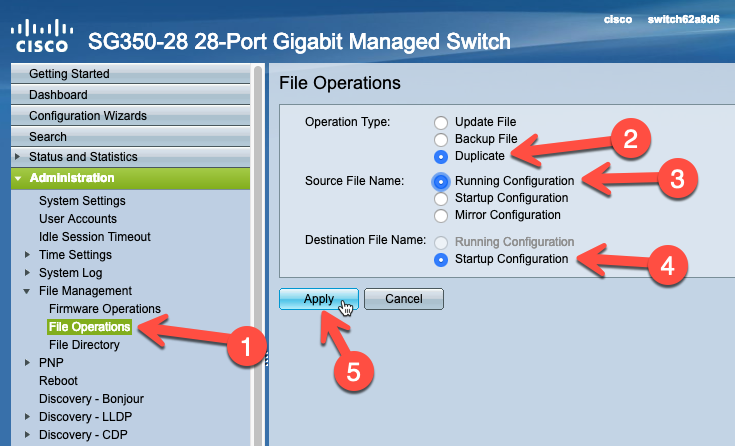The image size is (735, 446).
Task: Select the Update File operation type
Action: [441, 122]
